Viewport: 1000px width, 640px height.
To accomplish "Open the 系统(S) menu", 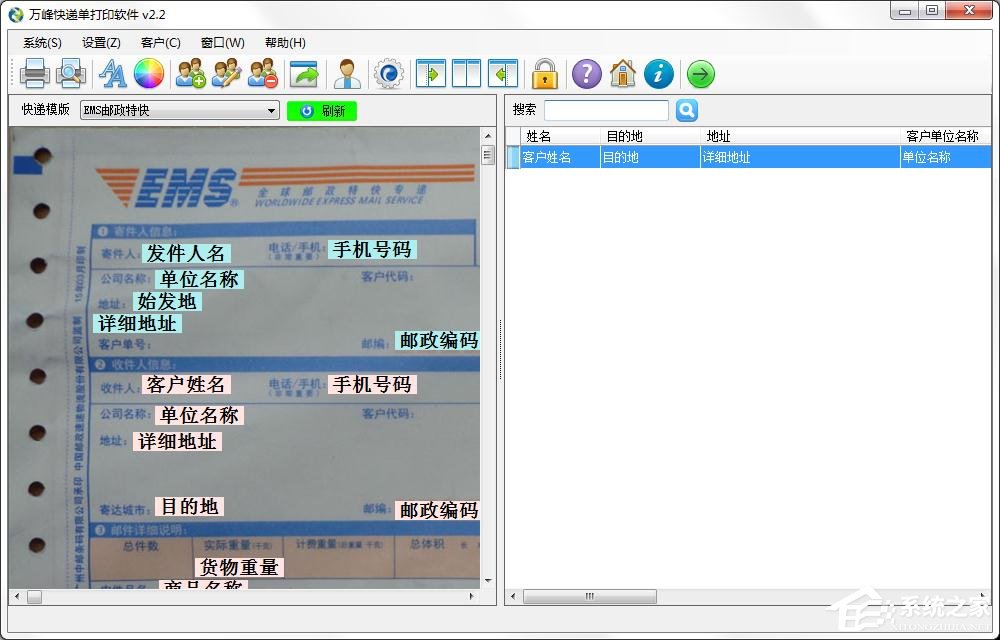I will click(x=42, y=43).
